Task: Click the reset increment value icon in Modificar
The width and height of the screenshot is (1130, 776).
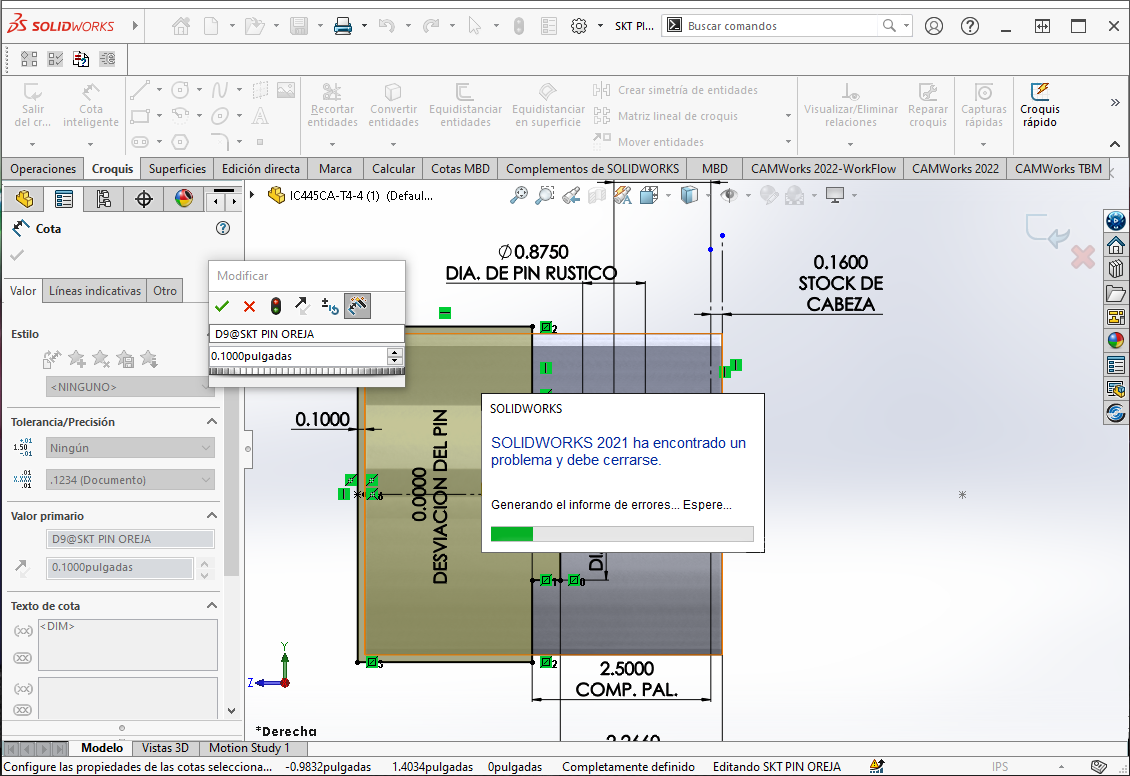Action: click(x=329, y=306)
